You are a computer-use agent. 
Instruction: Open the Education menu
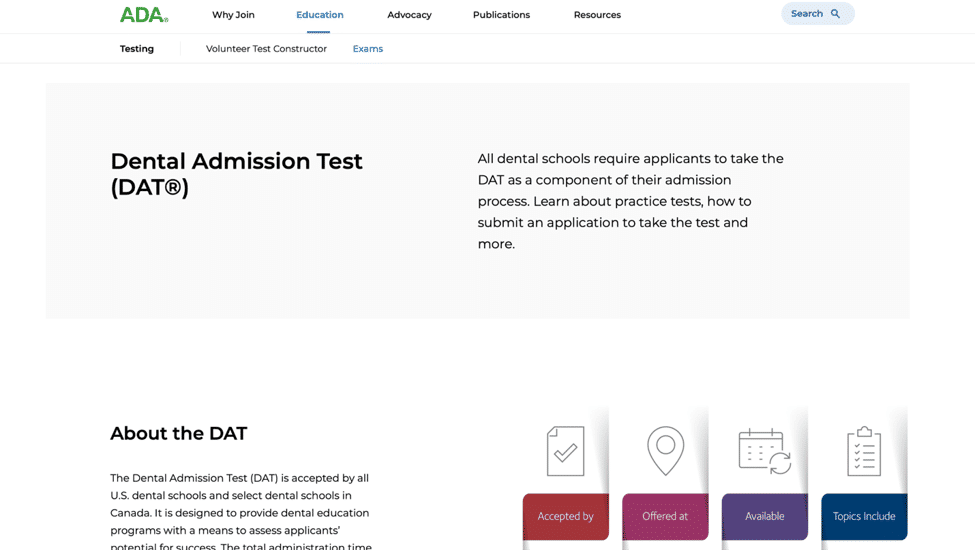pos(320,15)
